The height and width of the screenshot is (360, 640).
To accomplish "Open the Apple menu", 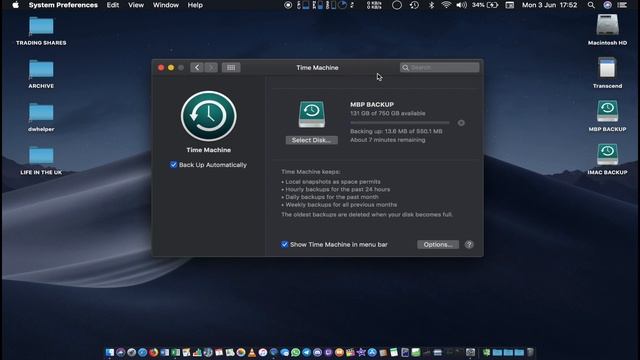I will (x=16, y=5).
